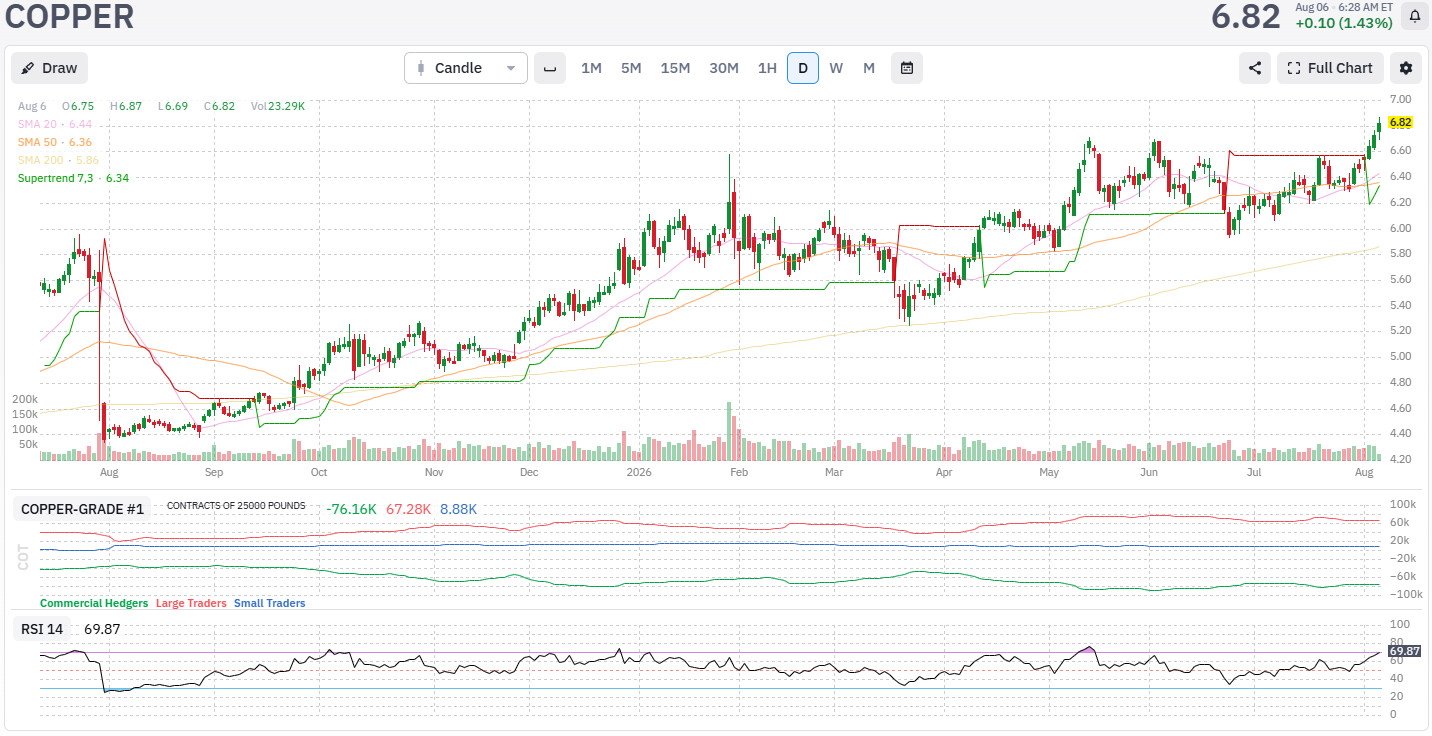1432x736 pixels.
Task: Click the 2026 label on the time axis
Action: pos(637,470)
